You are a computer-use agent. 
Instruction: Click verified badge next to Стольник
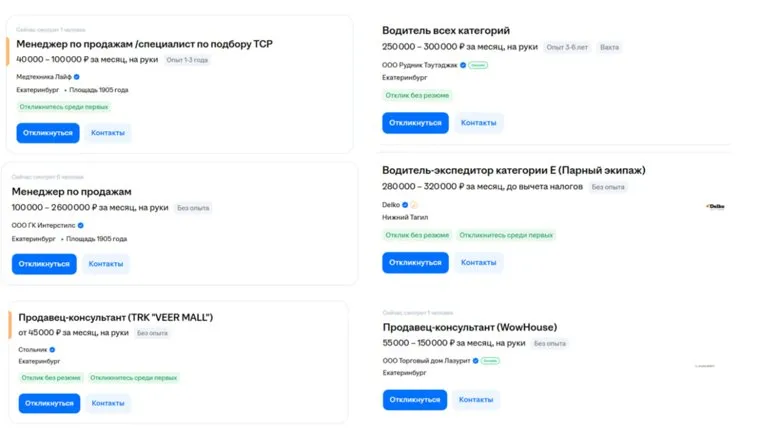coord(52,349)
